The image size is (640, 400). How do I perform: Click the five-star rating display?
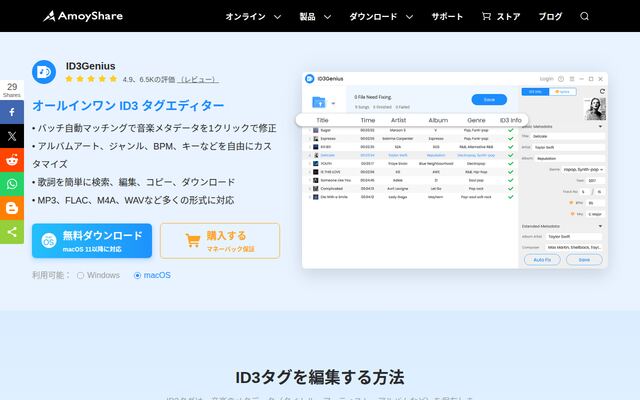click(91, 79)
